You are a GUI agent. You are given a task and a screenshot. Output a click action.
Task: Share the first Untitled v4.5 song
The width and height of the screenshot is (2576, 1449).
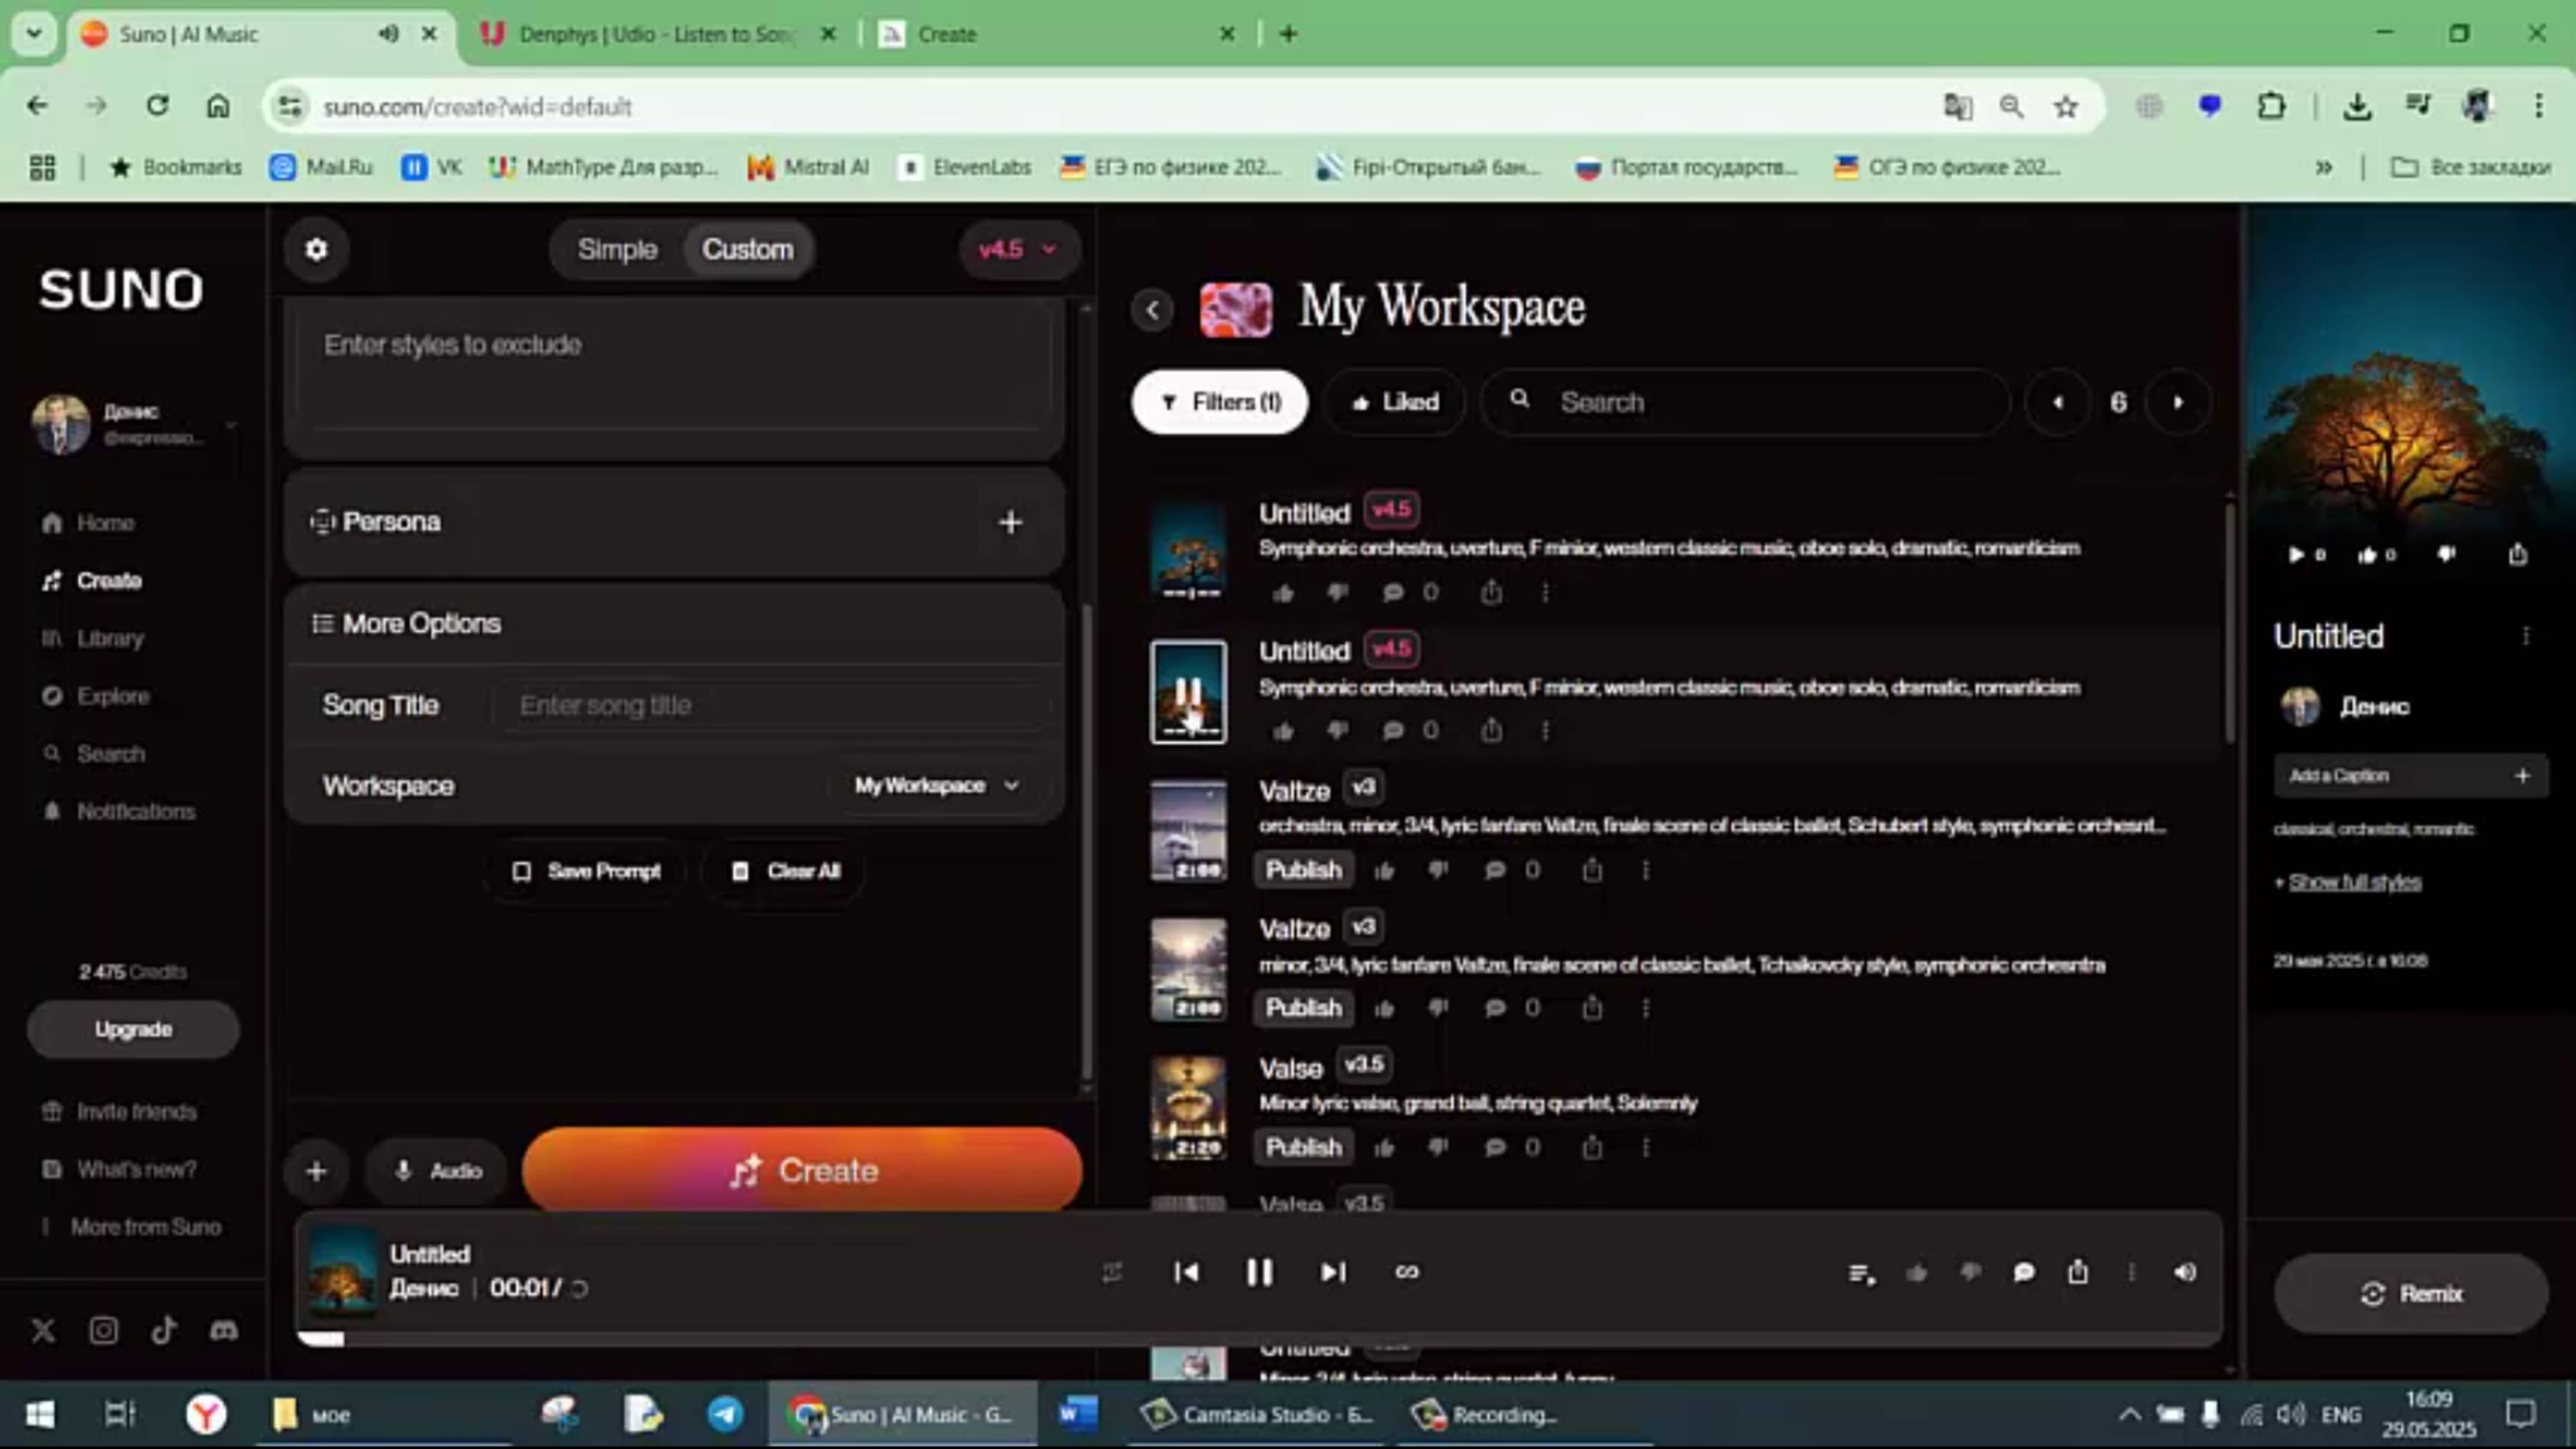(1491, 593)
